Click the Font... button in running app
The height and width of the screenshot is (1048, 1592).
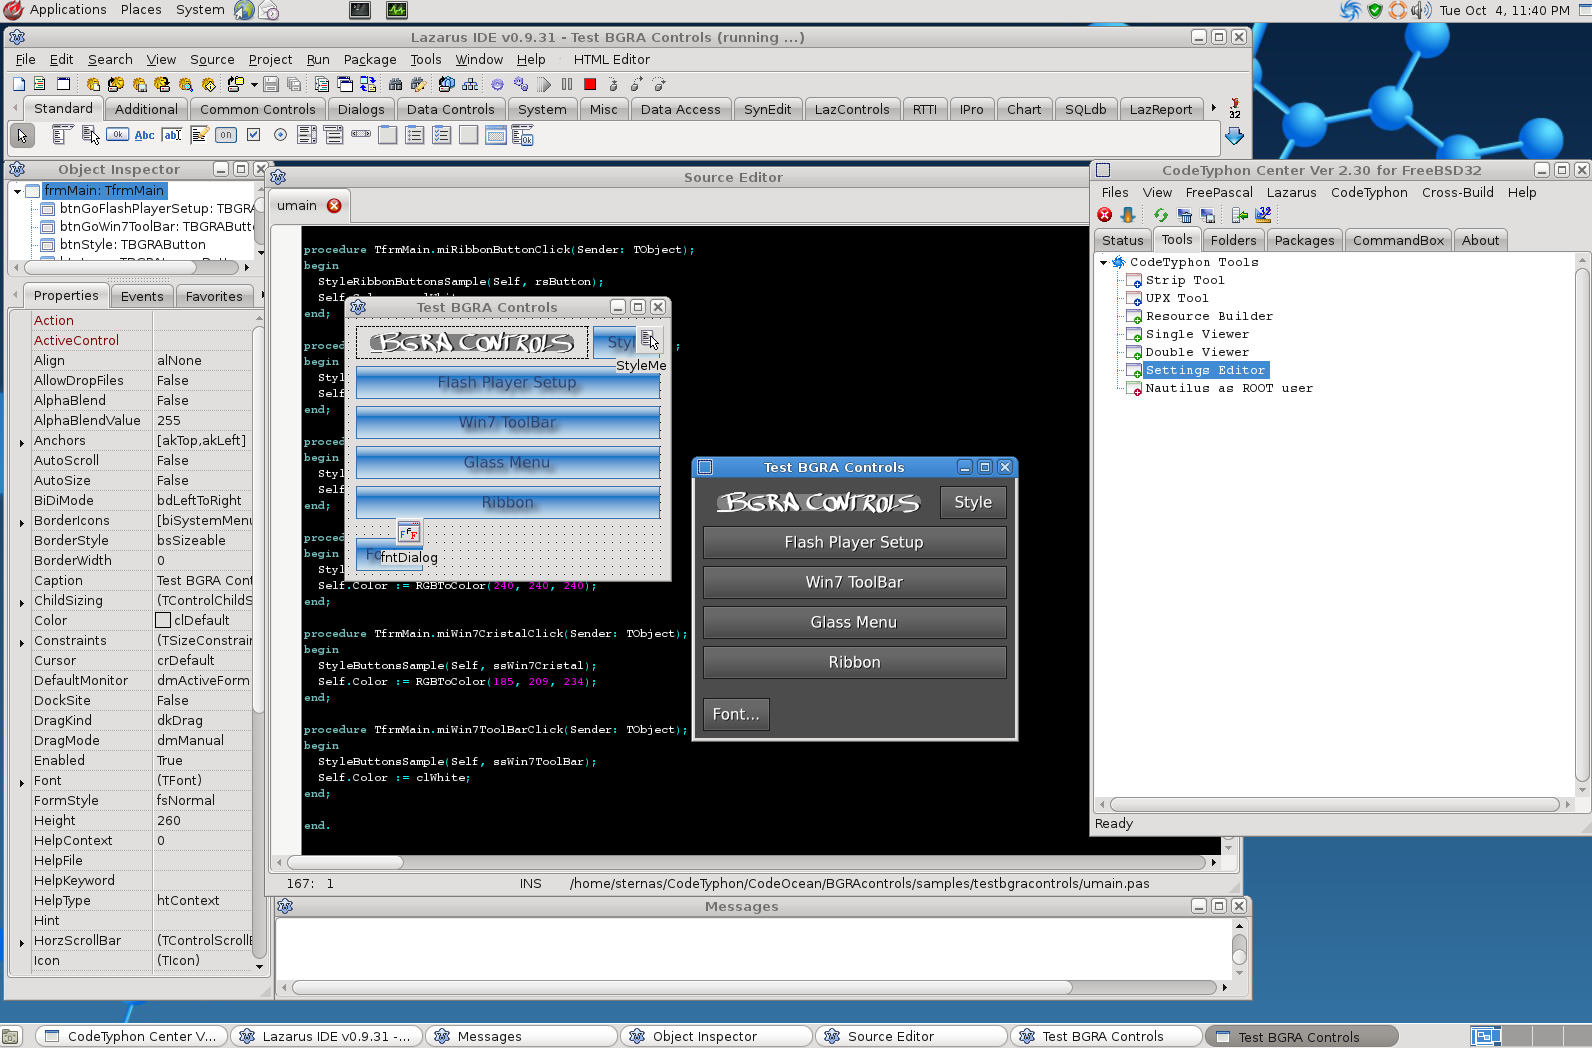point(736,714)
